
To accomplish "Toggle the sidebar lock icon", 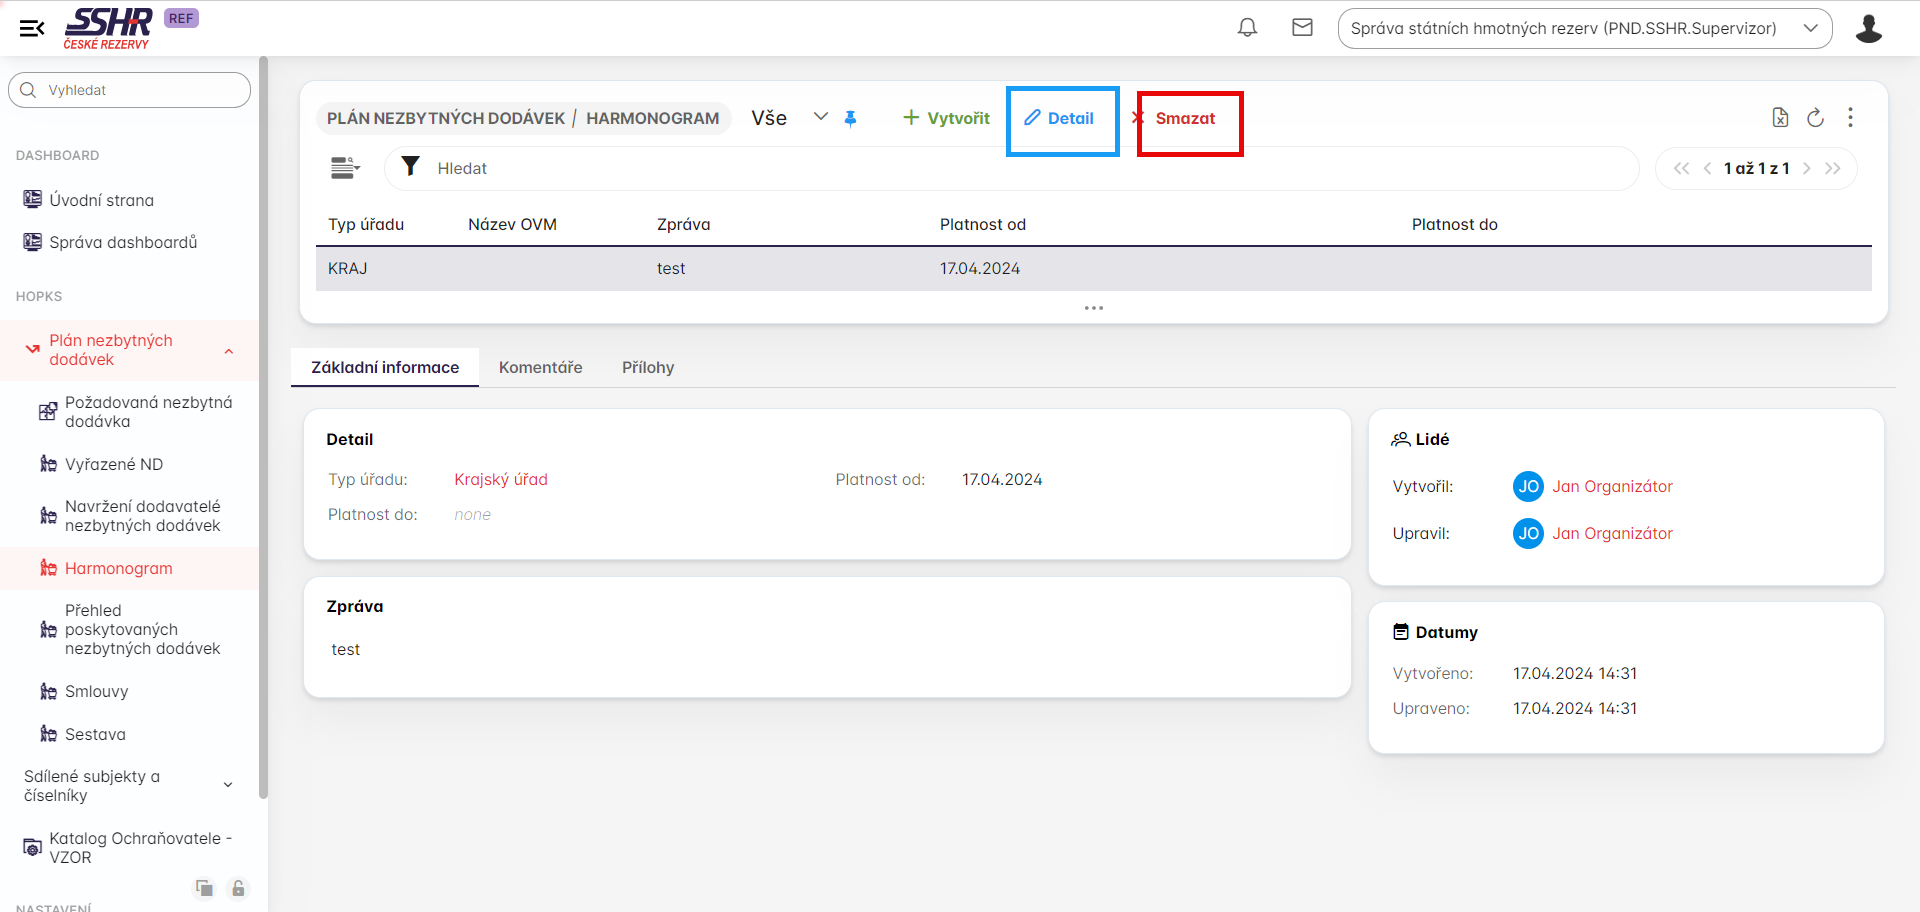I will (238, 888).
